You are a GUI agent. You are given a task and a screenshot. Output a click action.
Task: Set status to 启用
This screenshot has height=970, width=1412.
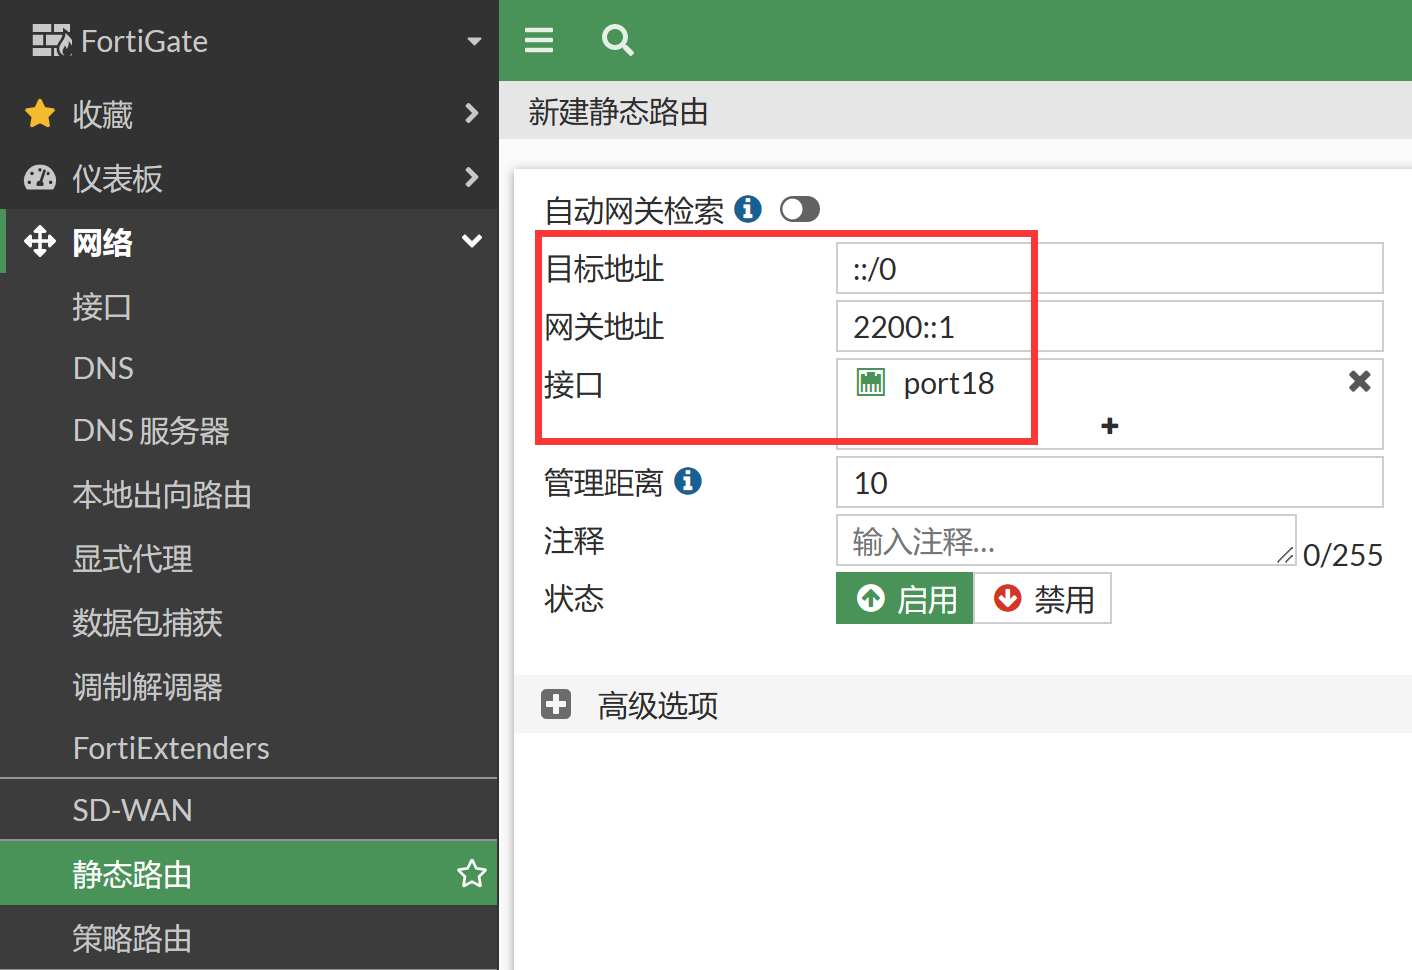[x=905, y=599]
